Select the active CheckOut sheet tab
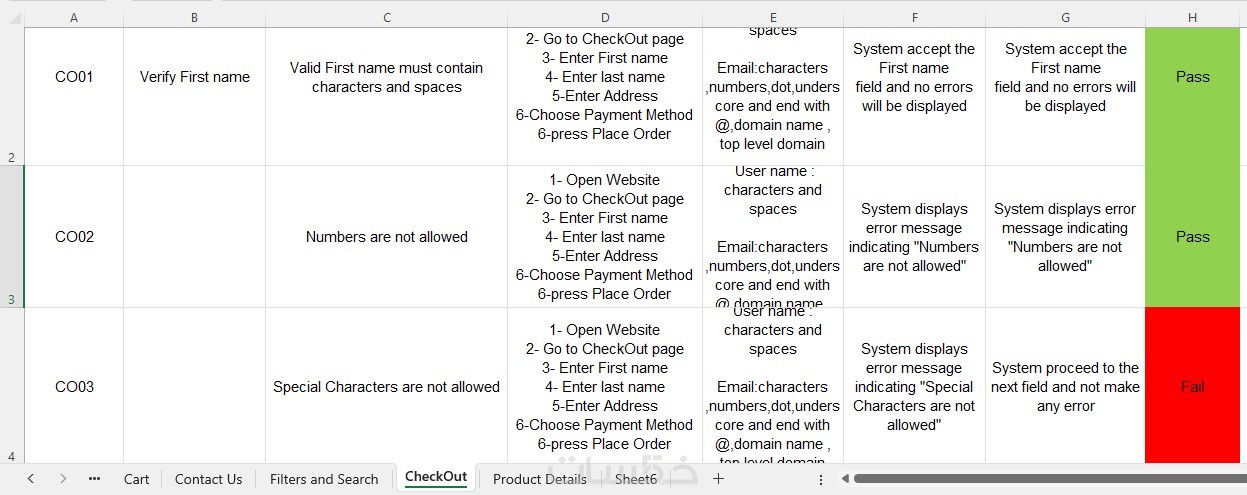 [x=436, y=477]
